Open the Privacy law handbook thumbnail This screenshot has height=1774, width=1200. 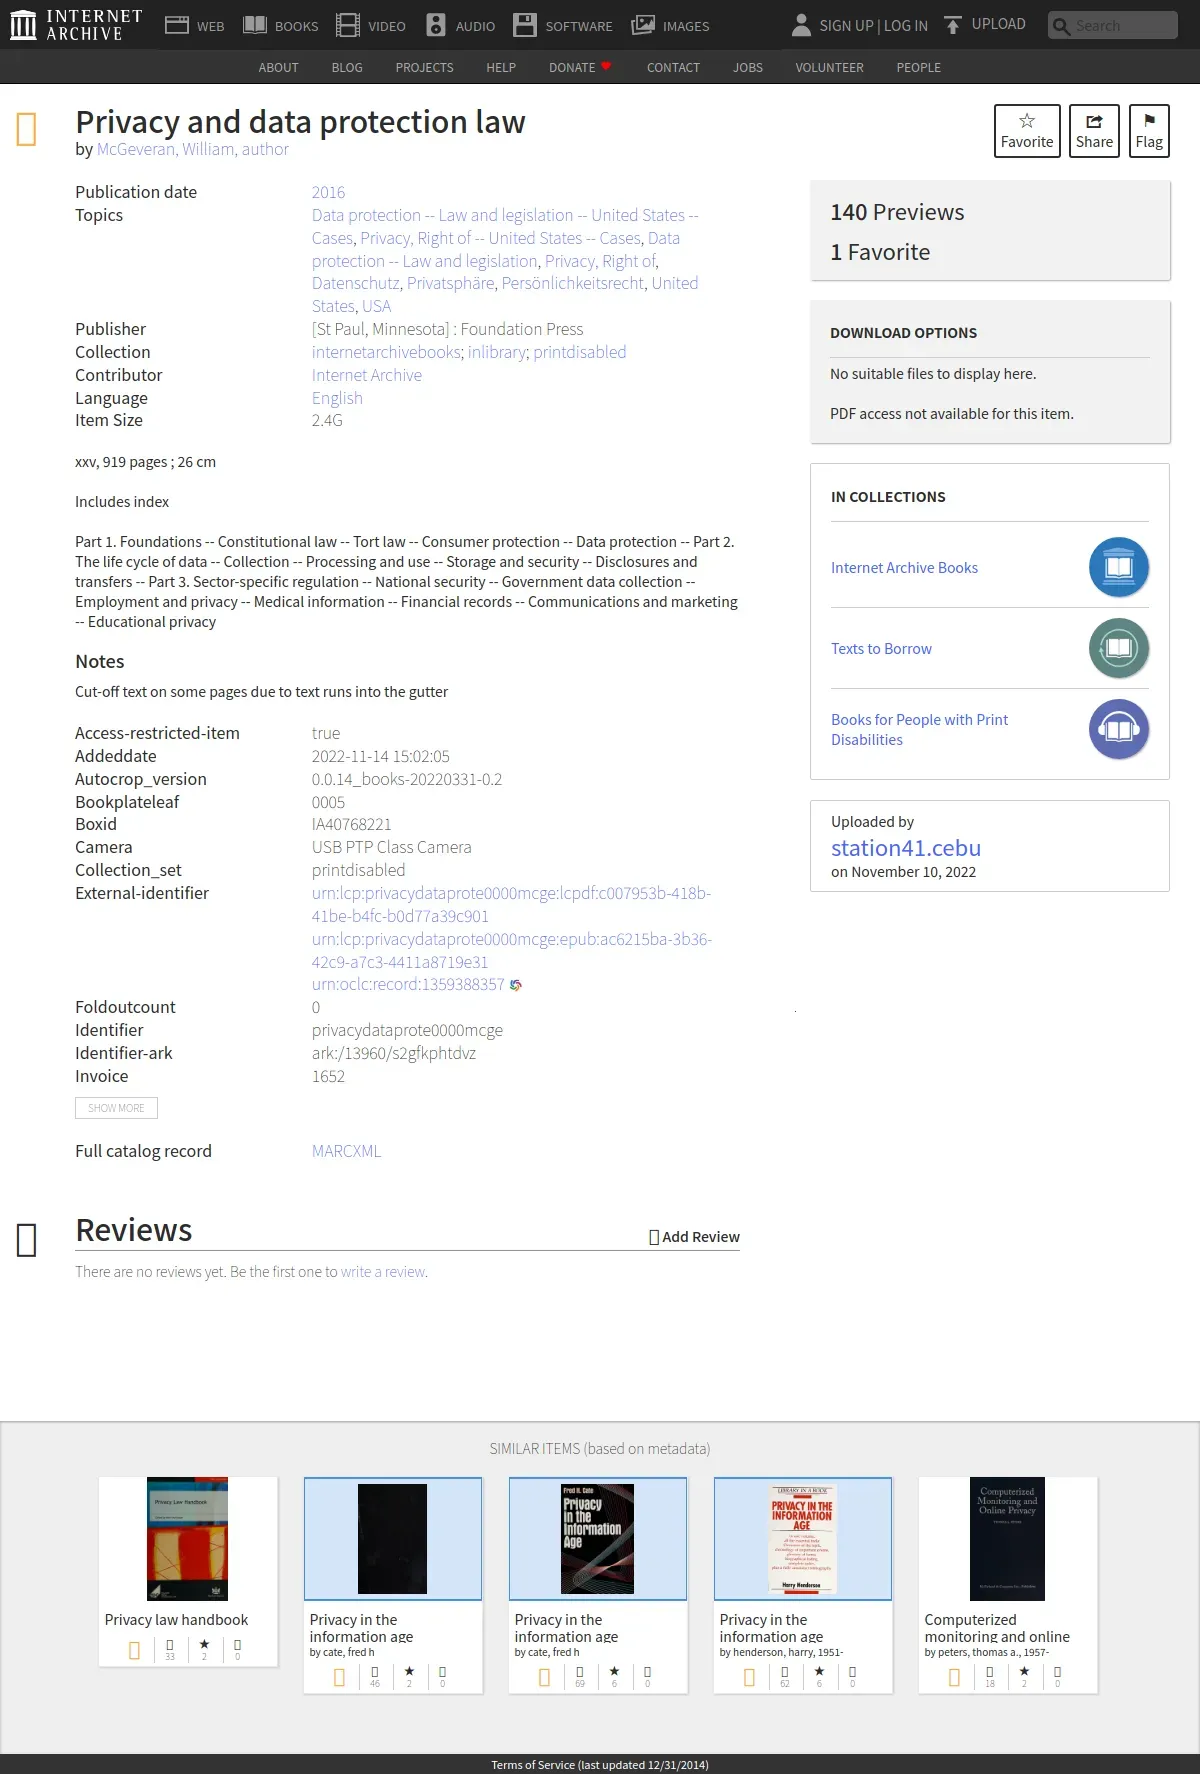188,1538
